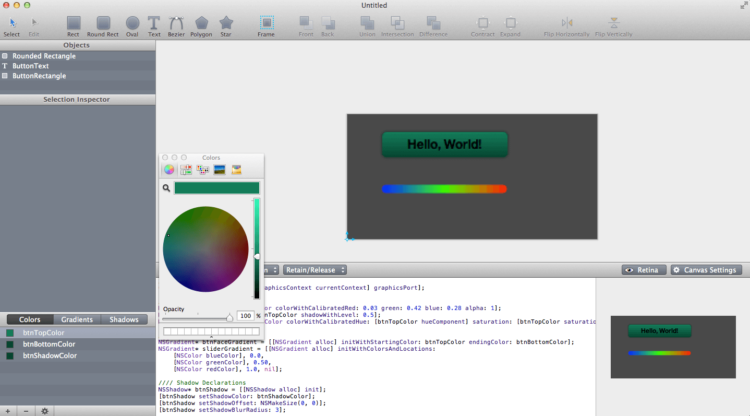The image size is (750, 416).
Task: Select Rounded Rectangle in Objects list
Action: click(77, 56)
